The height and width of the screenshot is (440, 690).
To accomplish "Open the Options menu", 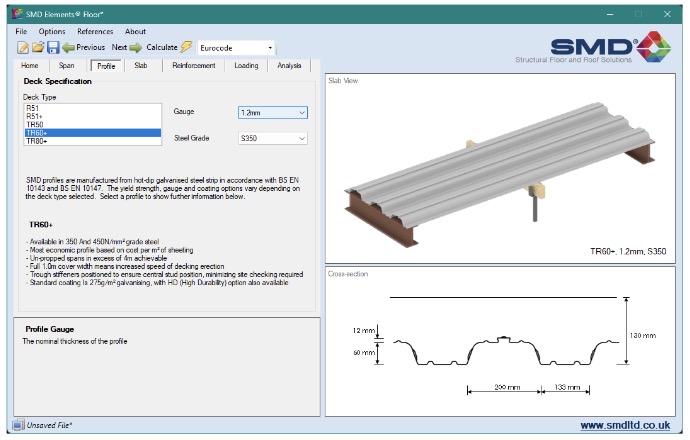I will coord(52,31).
